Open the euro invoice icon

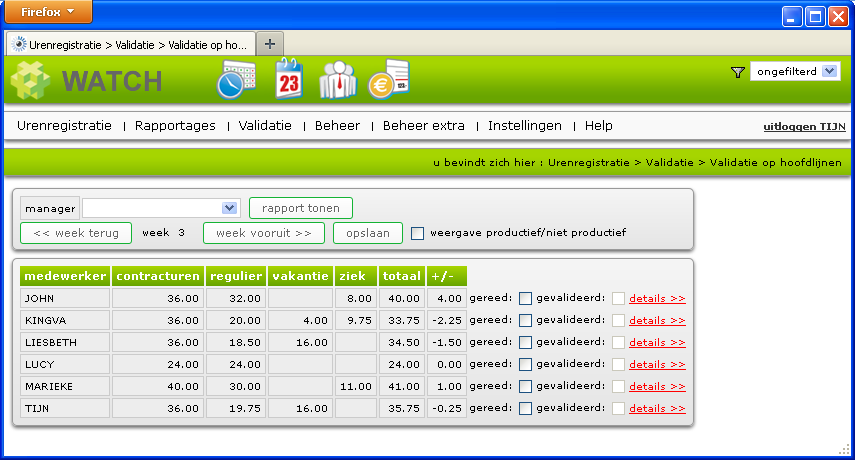click(x=388, y=80)
